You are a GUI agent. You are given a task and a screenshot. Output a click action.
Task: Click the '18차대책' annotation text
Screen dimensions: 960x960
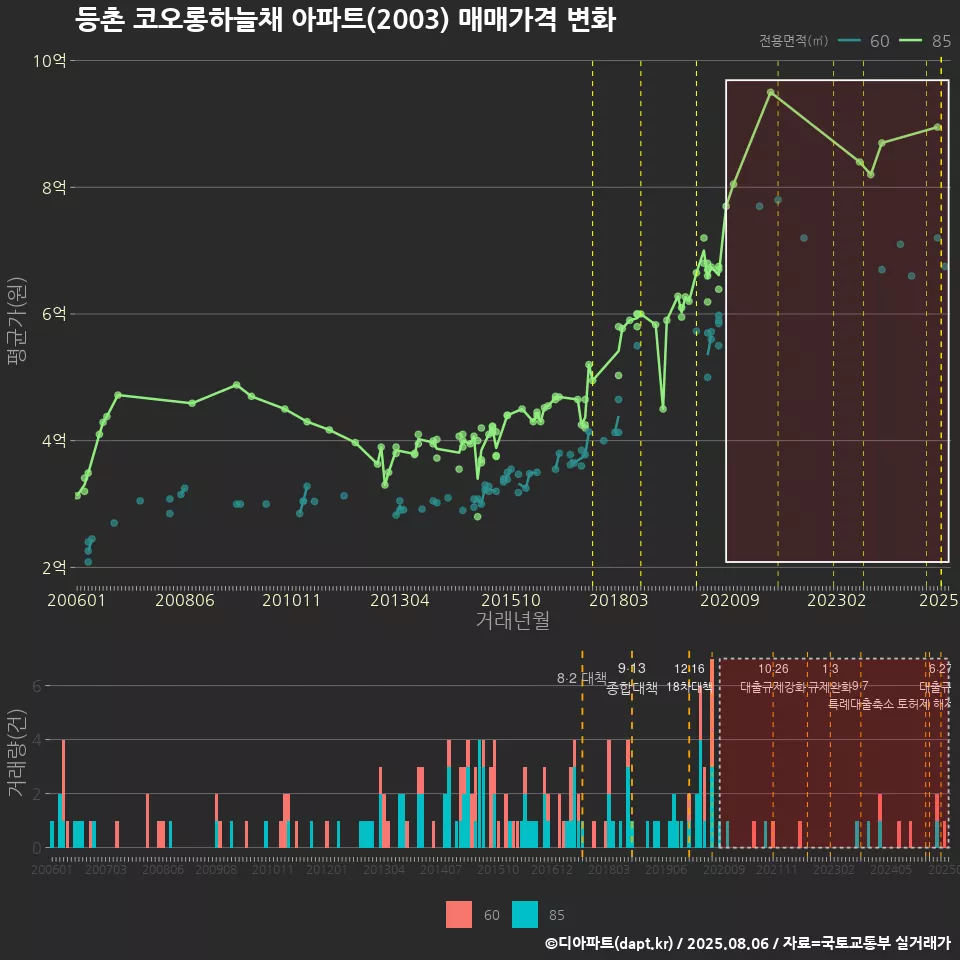pos(689,687)
